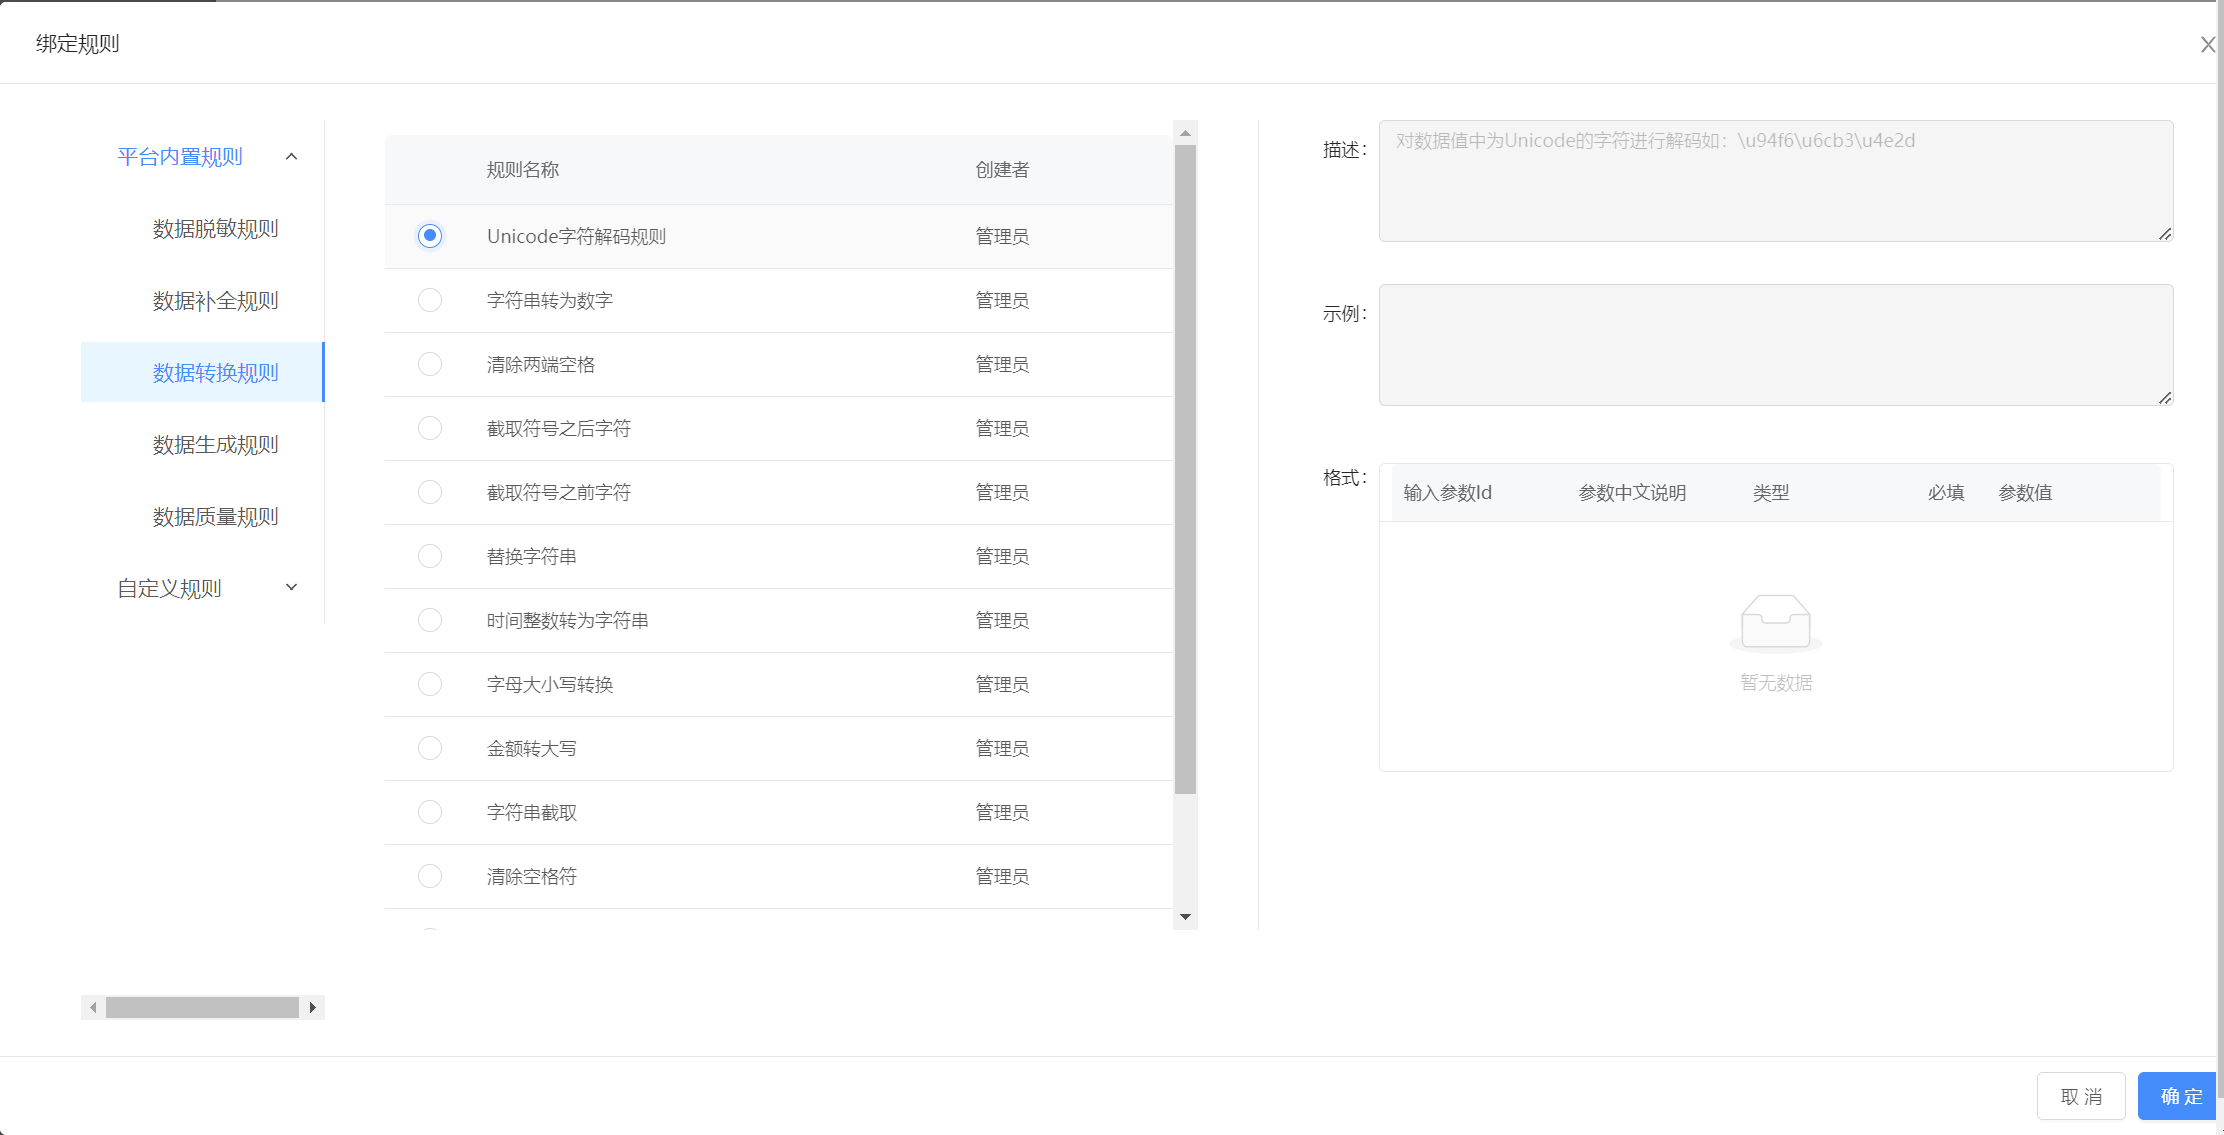Select 数据补全规则 menu item

click(x=203, y=301)
